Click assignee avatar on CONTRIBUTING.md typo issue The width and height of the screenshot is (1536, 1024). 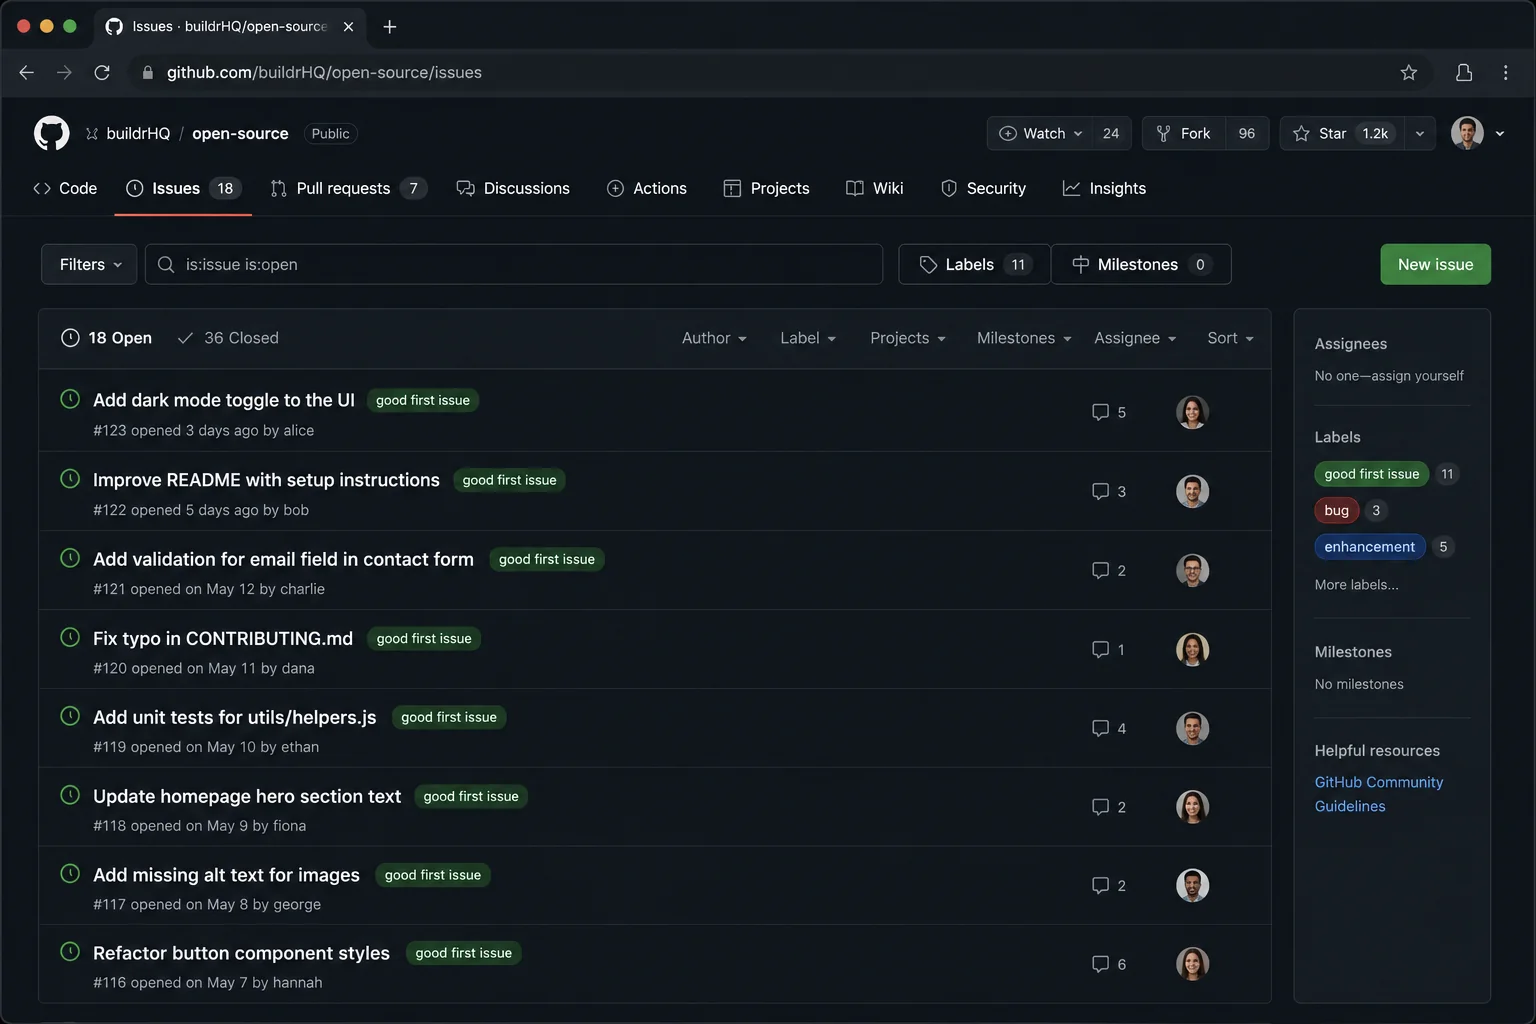pos(1192,649)
